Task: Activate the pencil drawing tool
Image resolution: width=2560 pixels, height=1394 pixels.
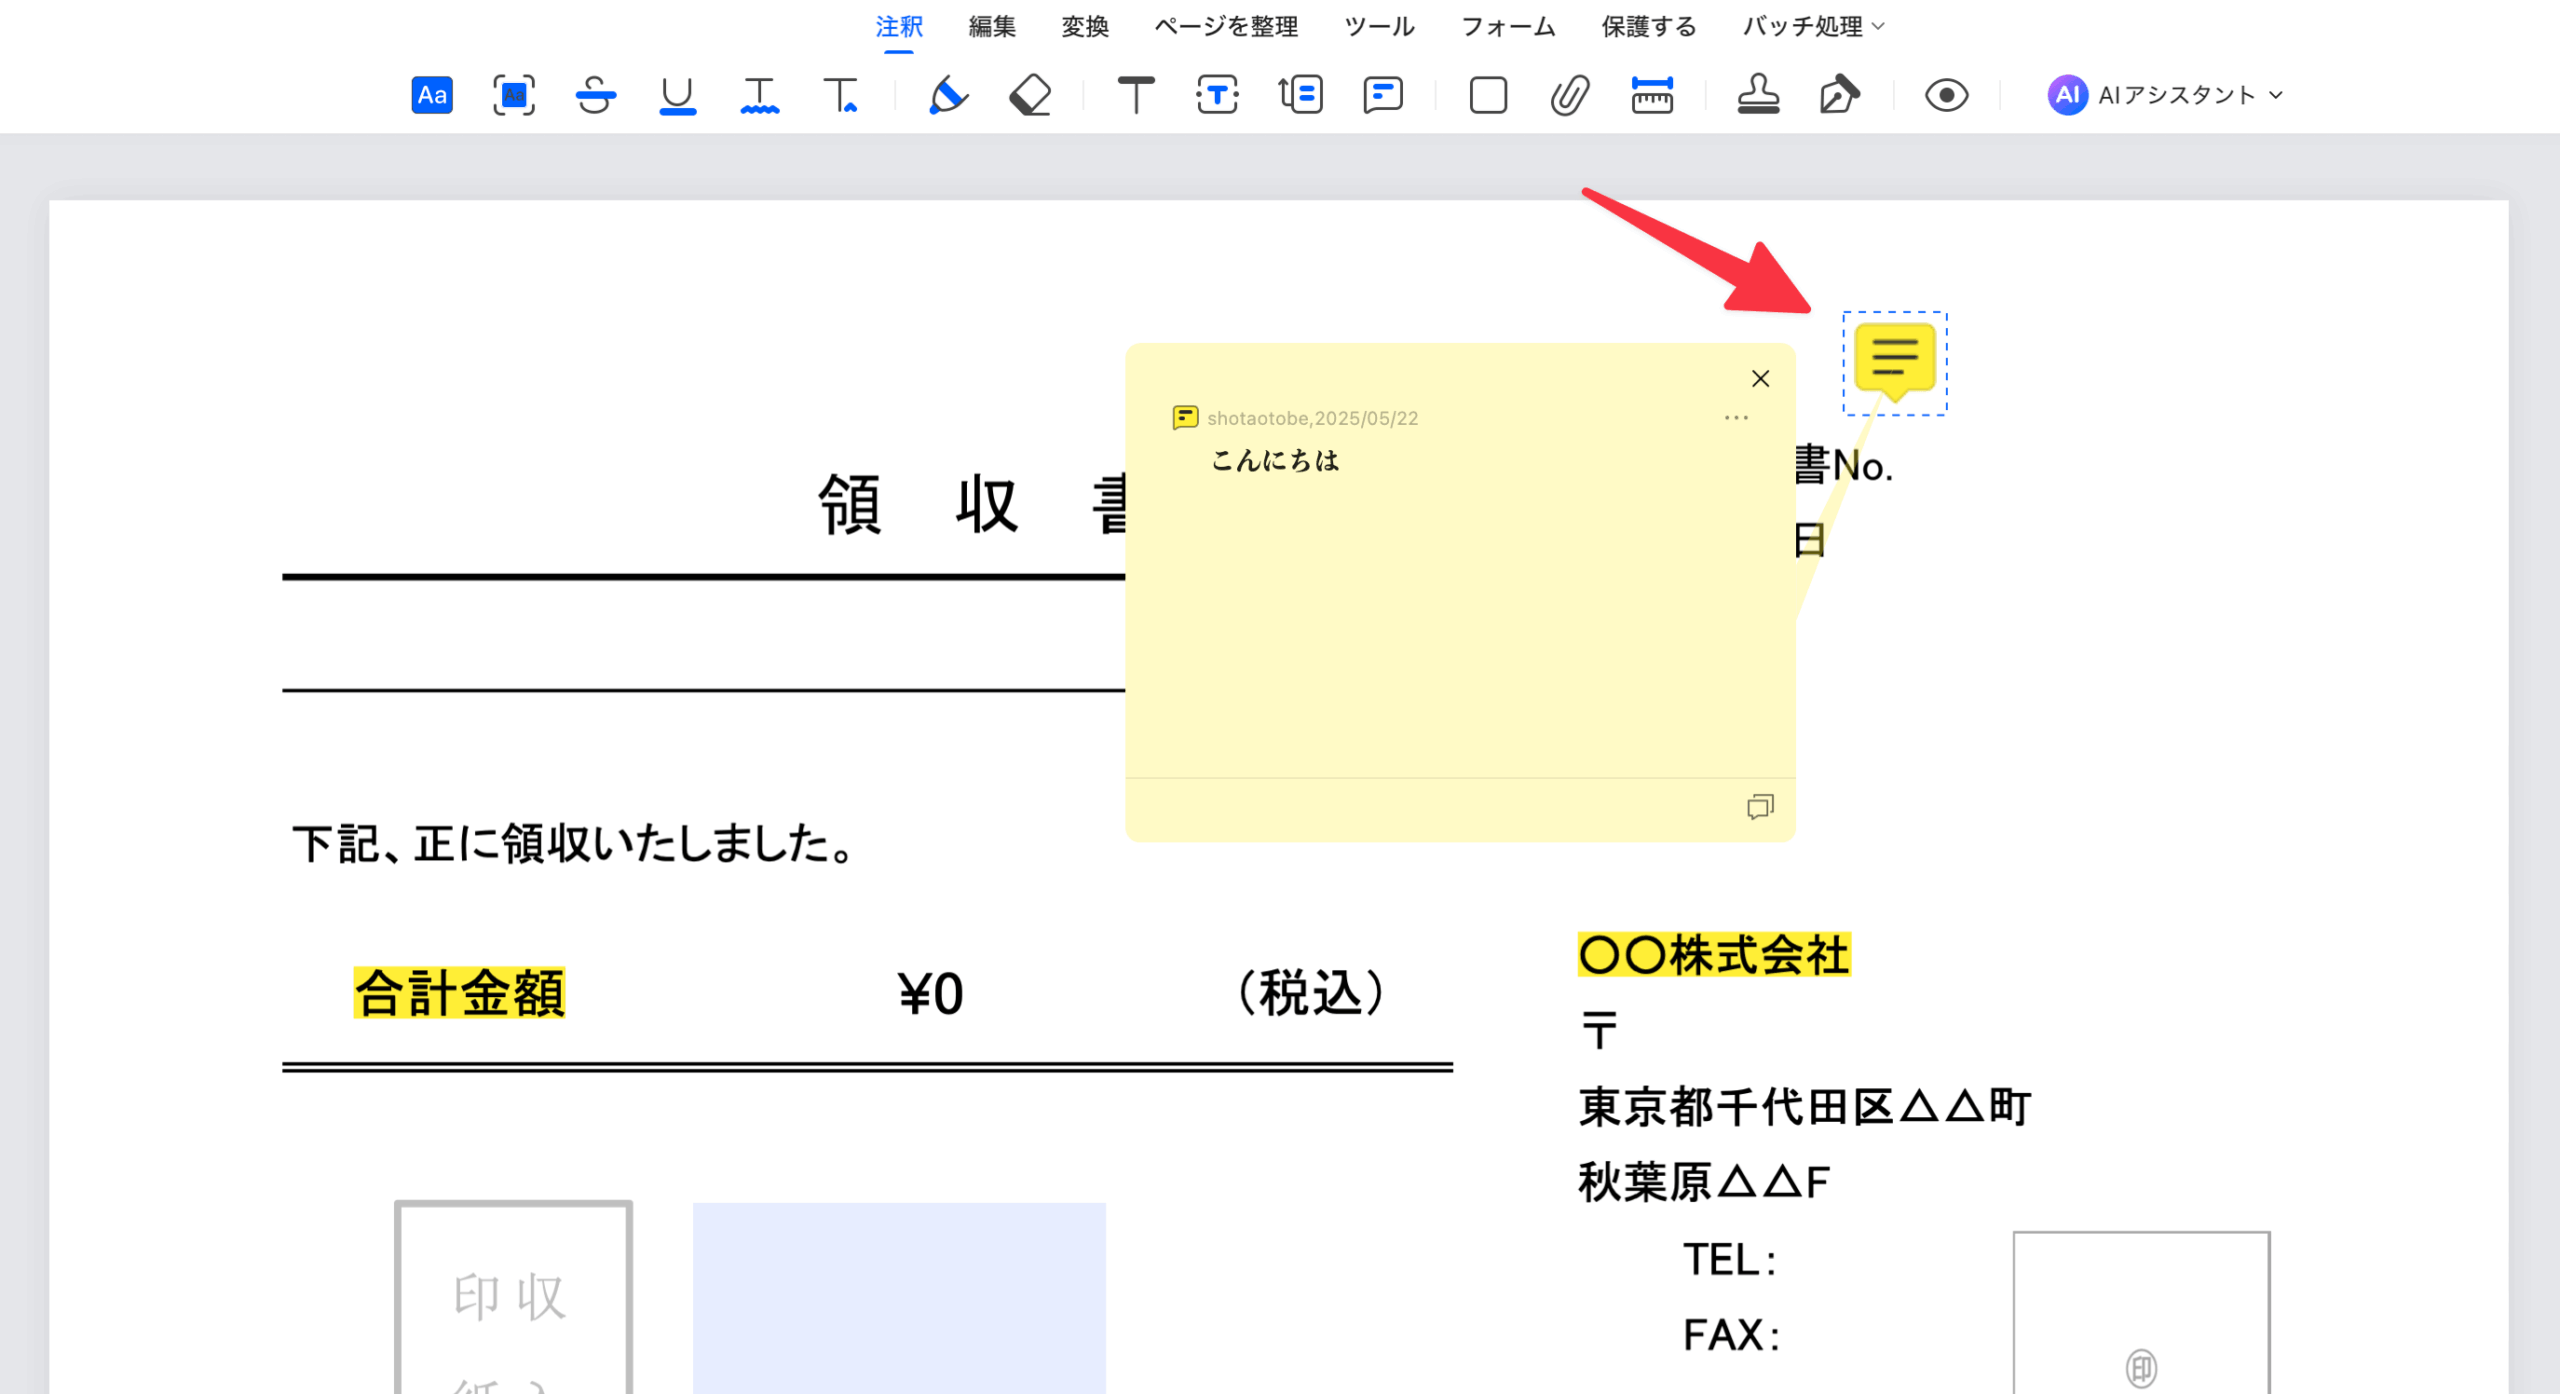Action: 947,95
